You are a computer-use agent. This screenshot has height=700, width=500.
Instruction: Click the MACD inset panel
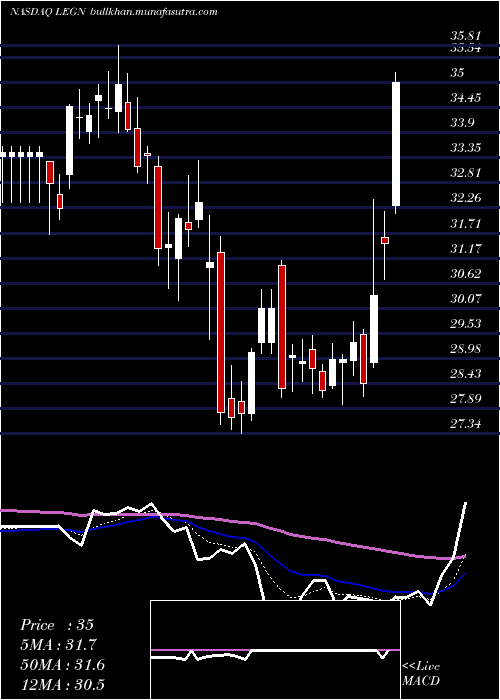275,650
